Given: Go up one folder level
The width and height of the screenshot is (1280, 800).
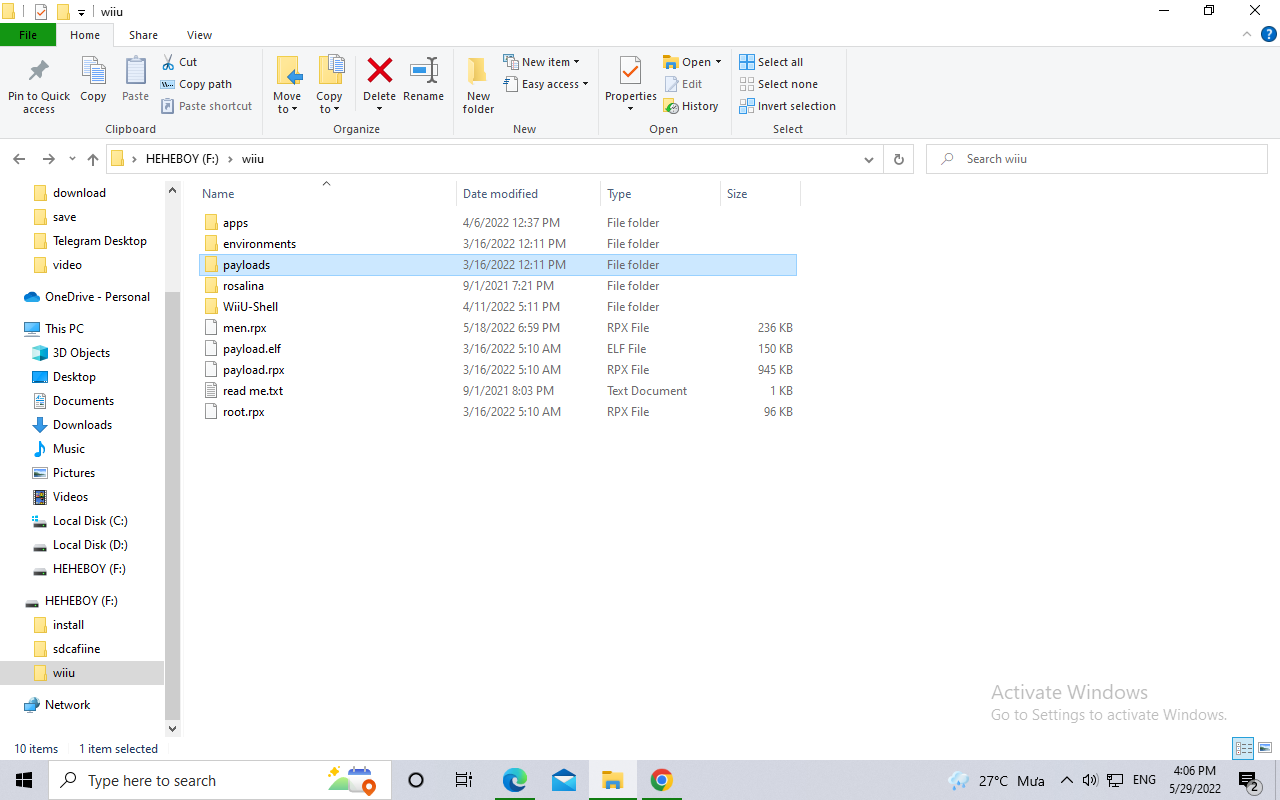Looking at the screenshot, I should click(93, 159).
